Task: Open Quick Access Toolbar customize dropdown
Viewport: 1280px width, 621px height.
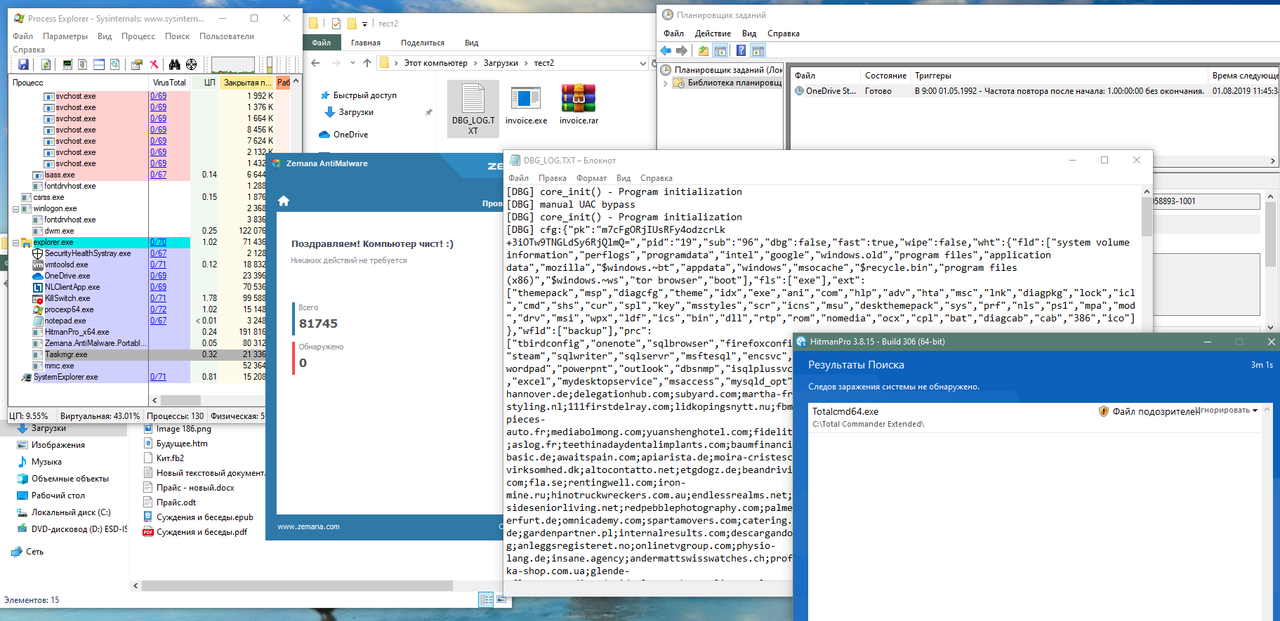Action: (x=364, y=24)
